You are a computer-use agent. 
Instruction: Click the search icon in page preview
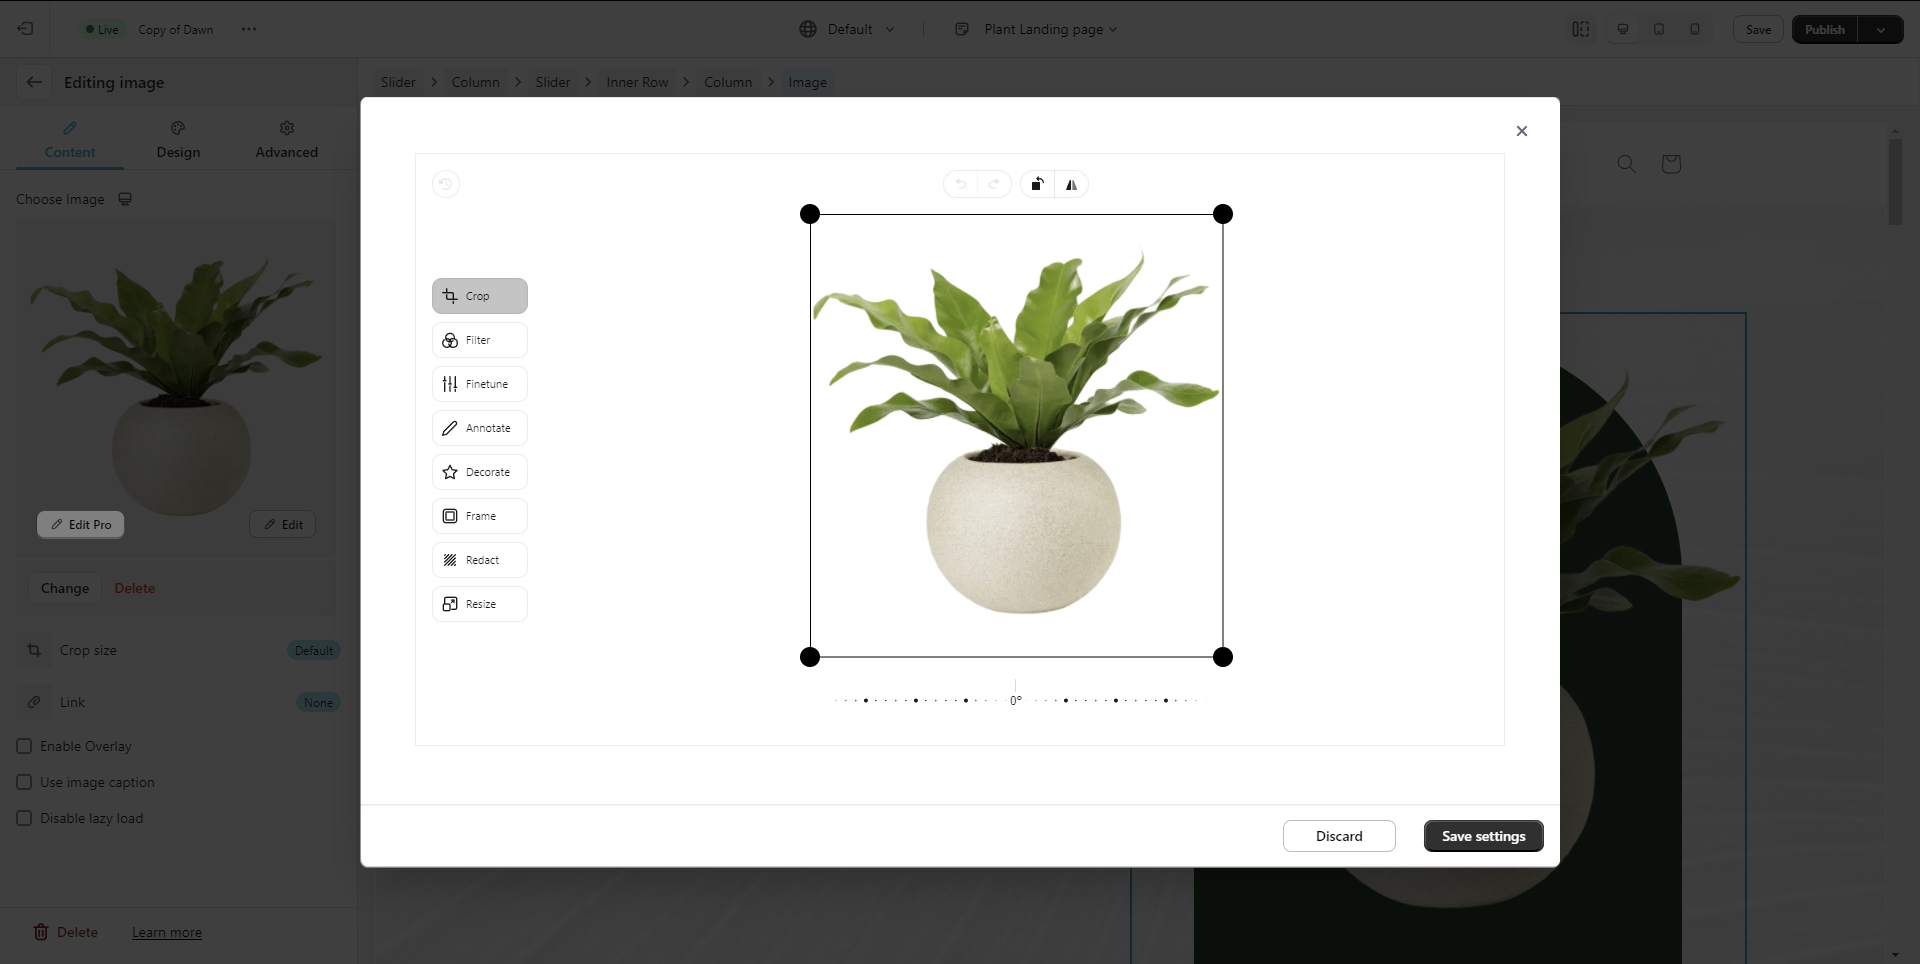(x=1627, y=163)
